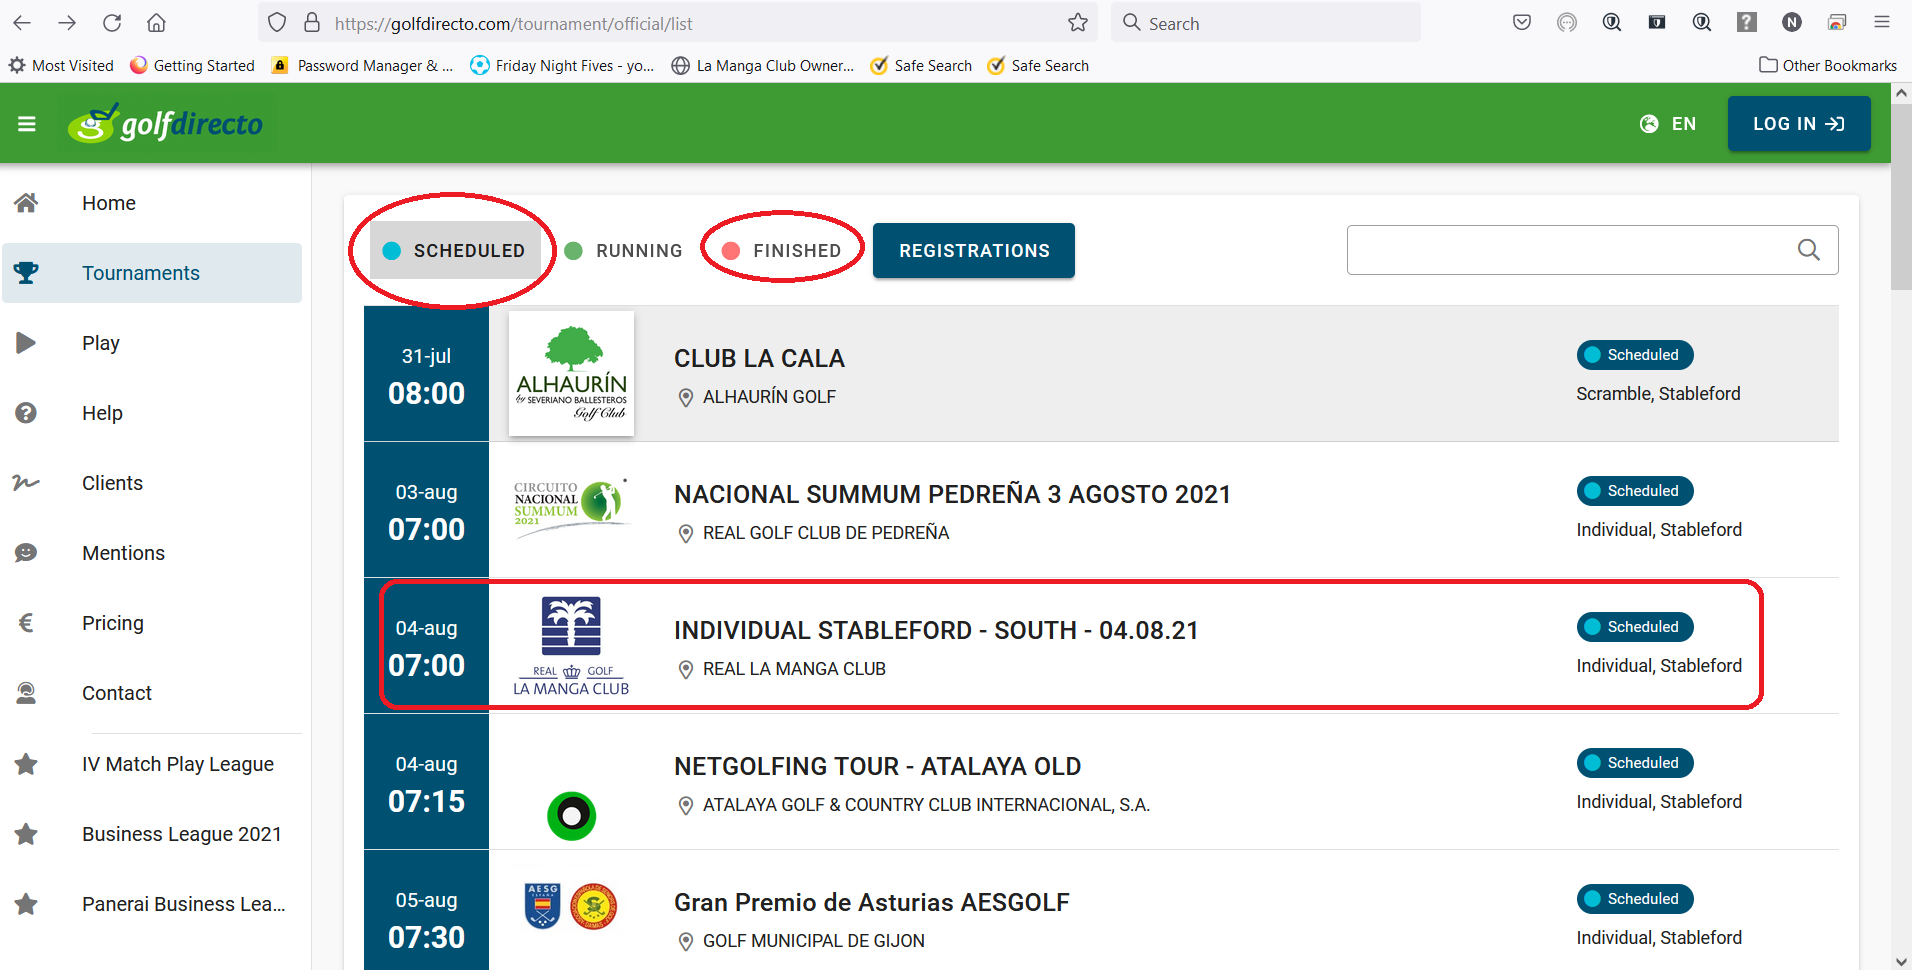
Task: Open the CLUB LA CALA tournament
Action: tap(759, 358)
